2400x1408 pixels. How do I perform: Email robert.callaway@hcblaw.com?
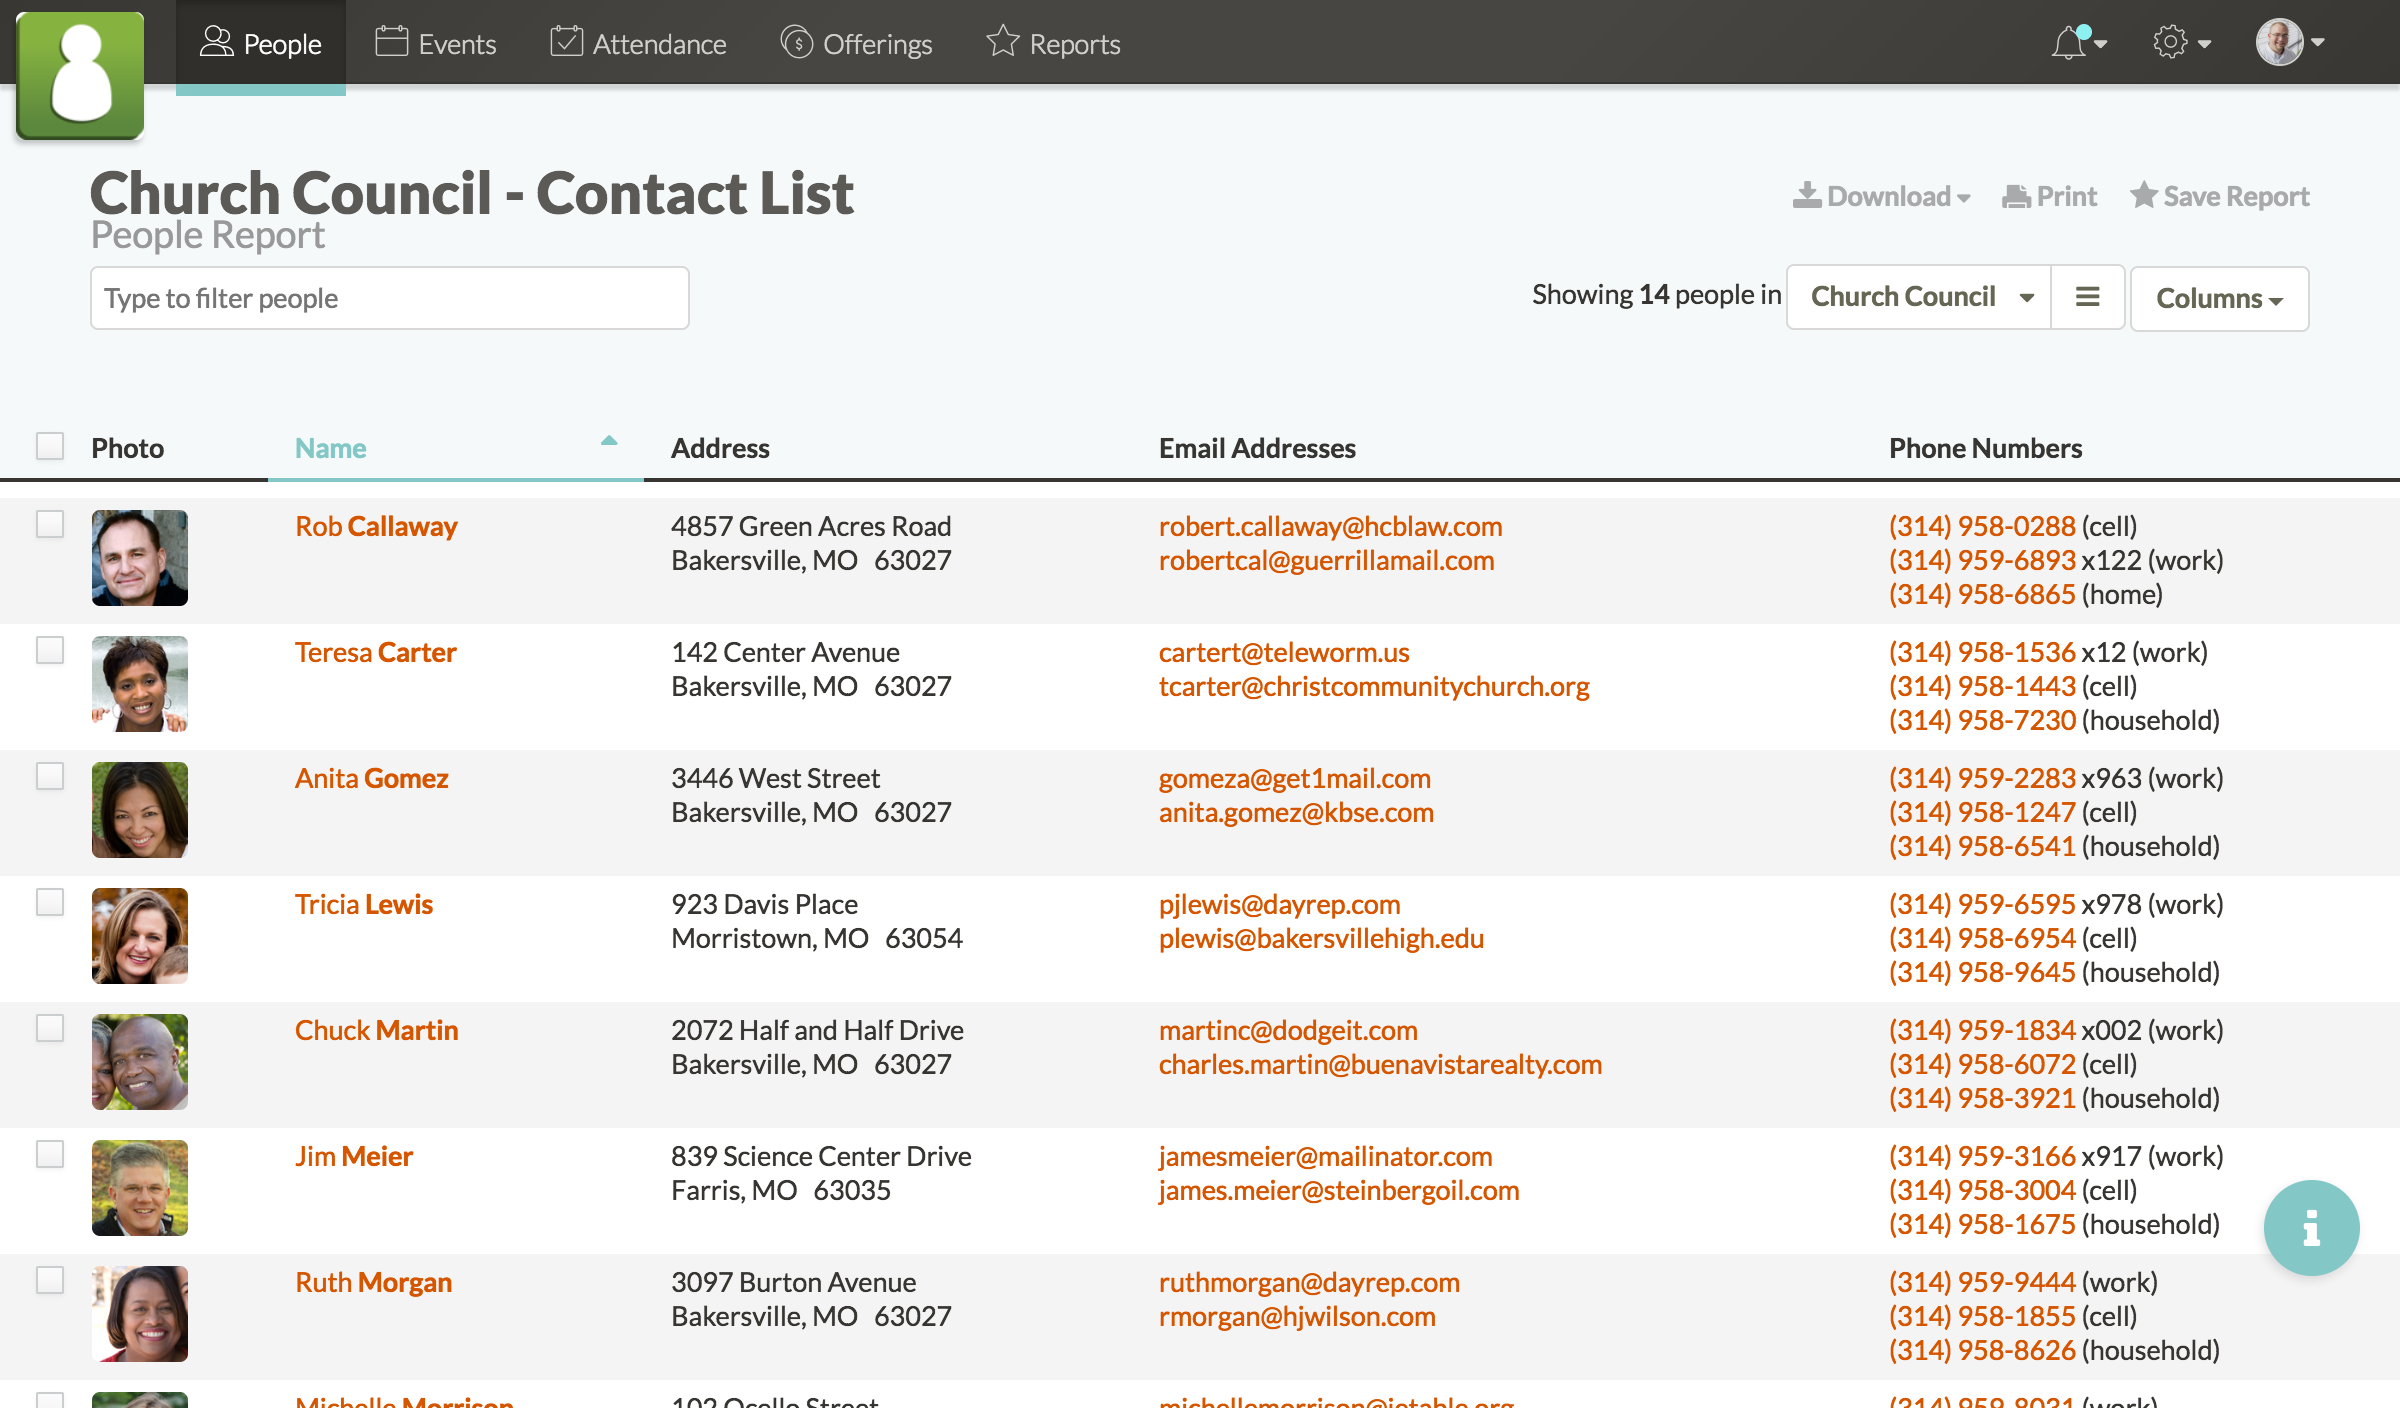(x=1330, y=526)
